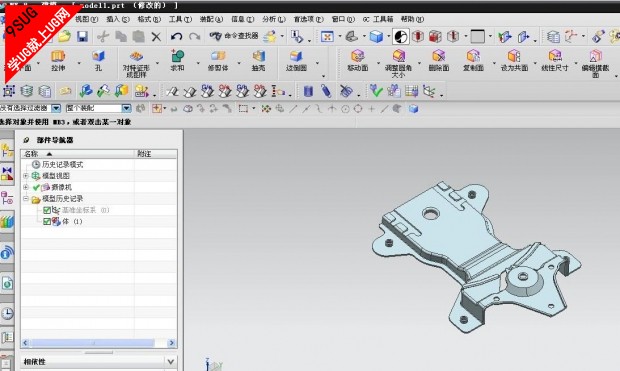
Task: Uncheck the 基准坐标系 (0) checkbox
Action: point(47,210)
